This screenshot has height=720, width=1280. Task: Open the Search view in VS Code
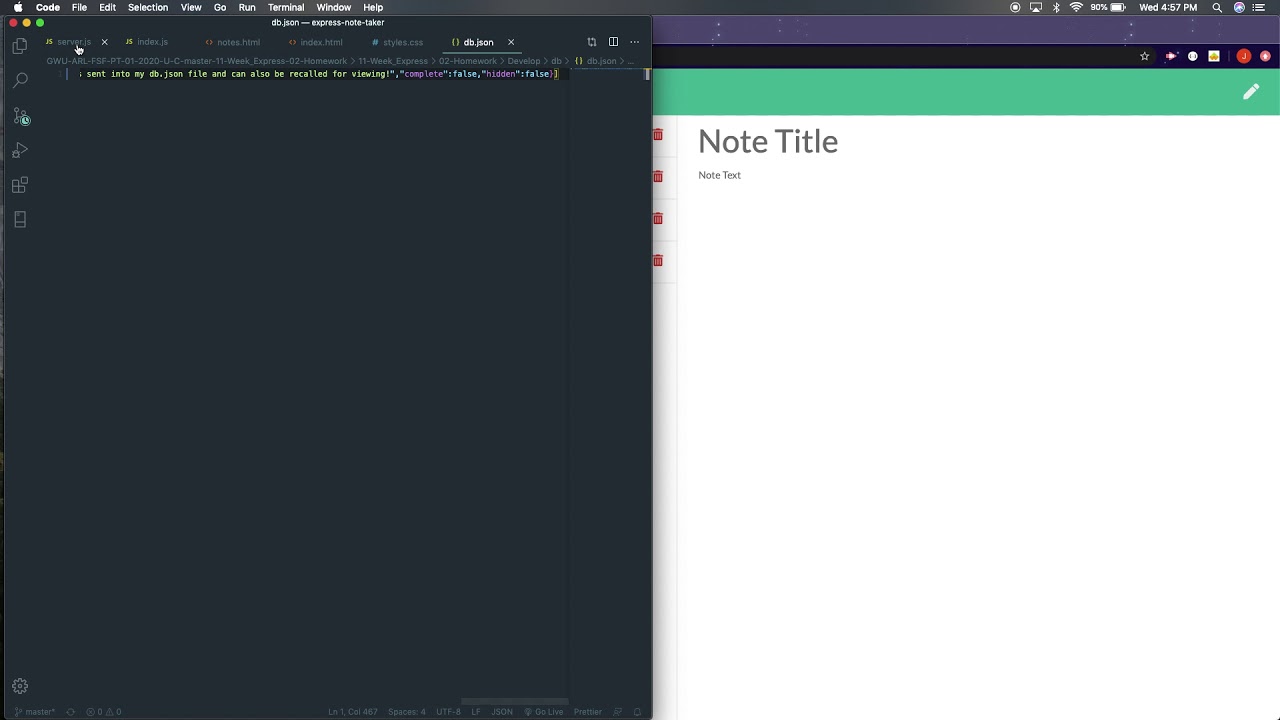click(x=20, y=80)
